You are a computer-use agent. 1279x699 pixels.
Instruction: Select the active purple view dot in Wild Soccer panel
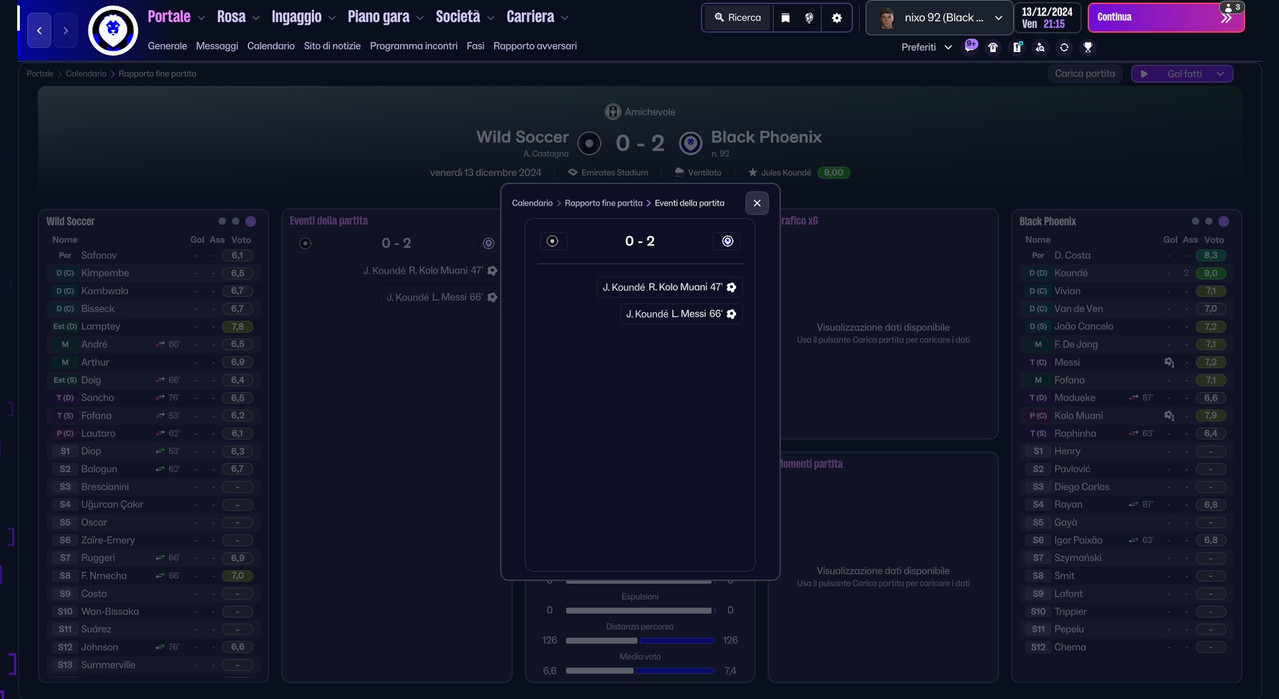pos(251,221)
